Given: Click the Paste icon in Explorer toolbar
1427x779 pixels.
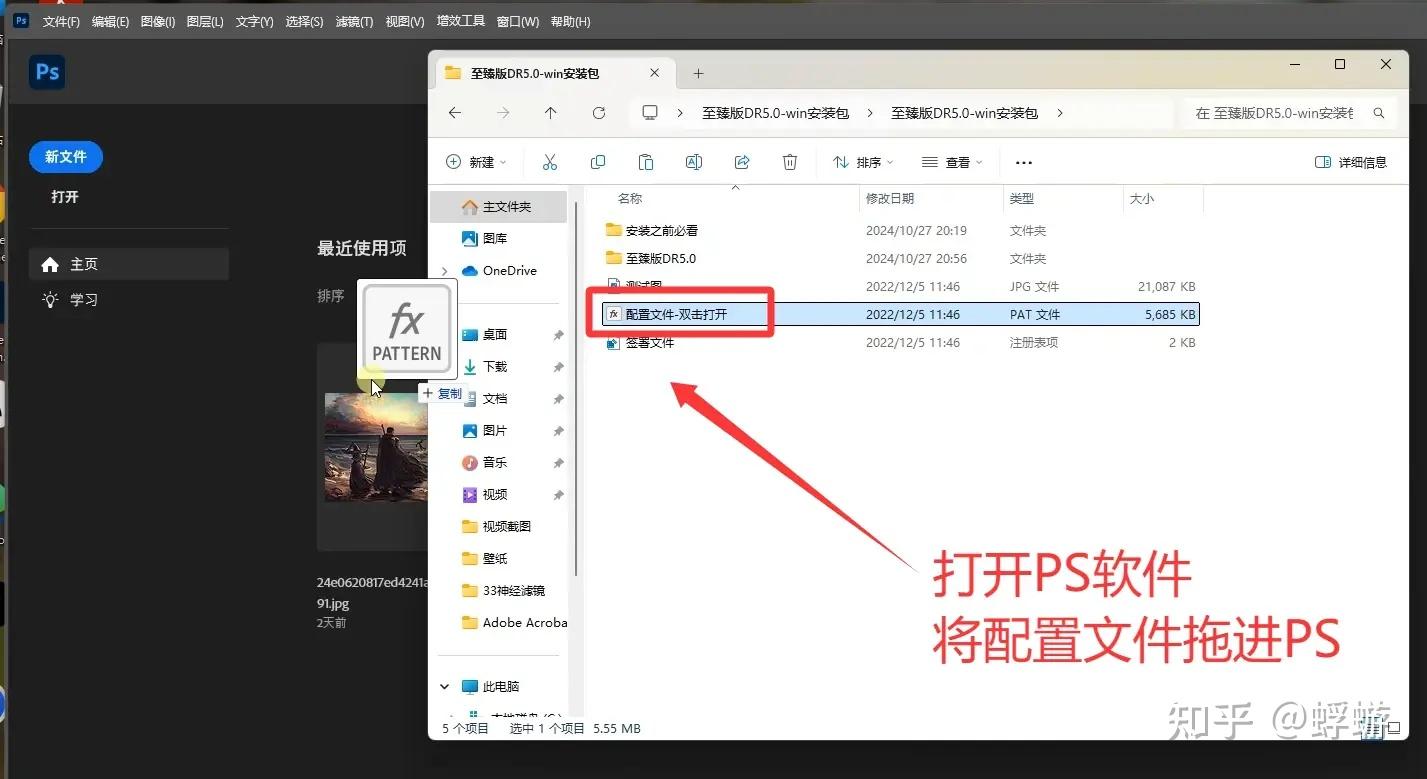Looking at the screenshot, I should click(x=645, y=161).
